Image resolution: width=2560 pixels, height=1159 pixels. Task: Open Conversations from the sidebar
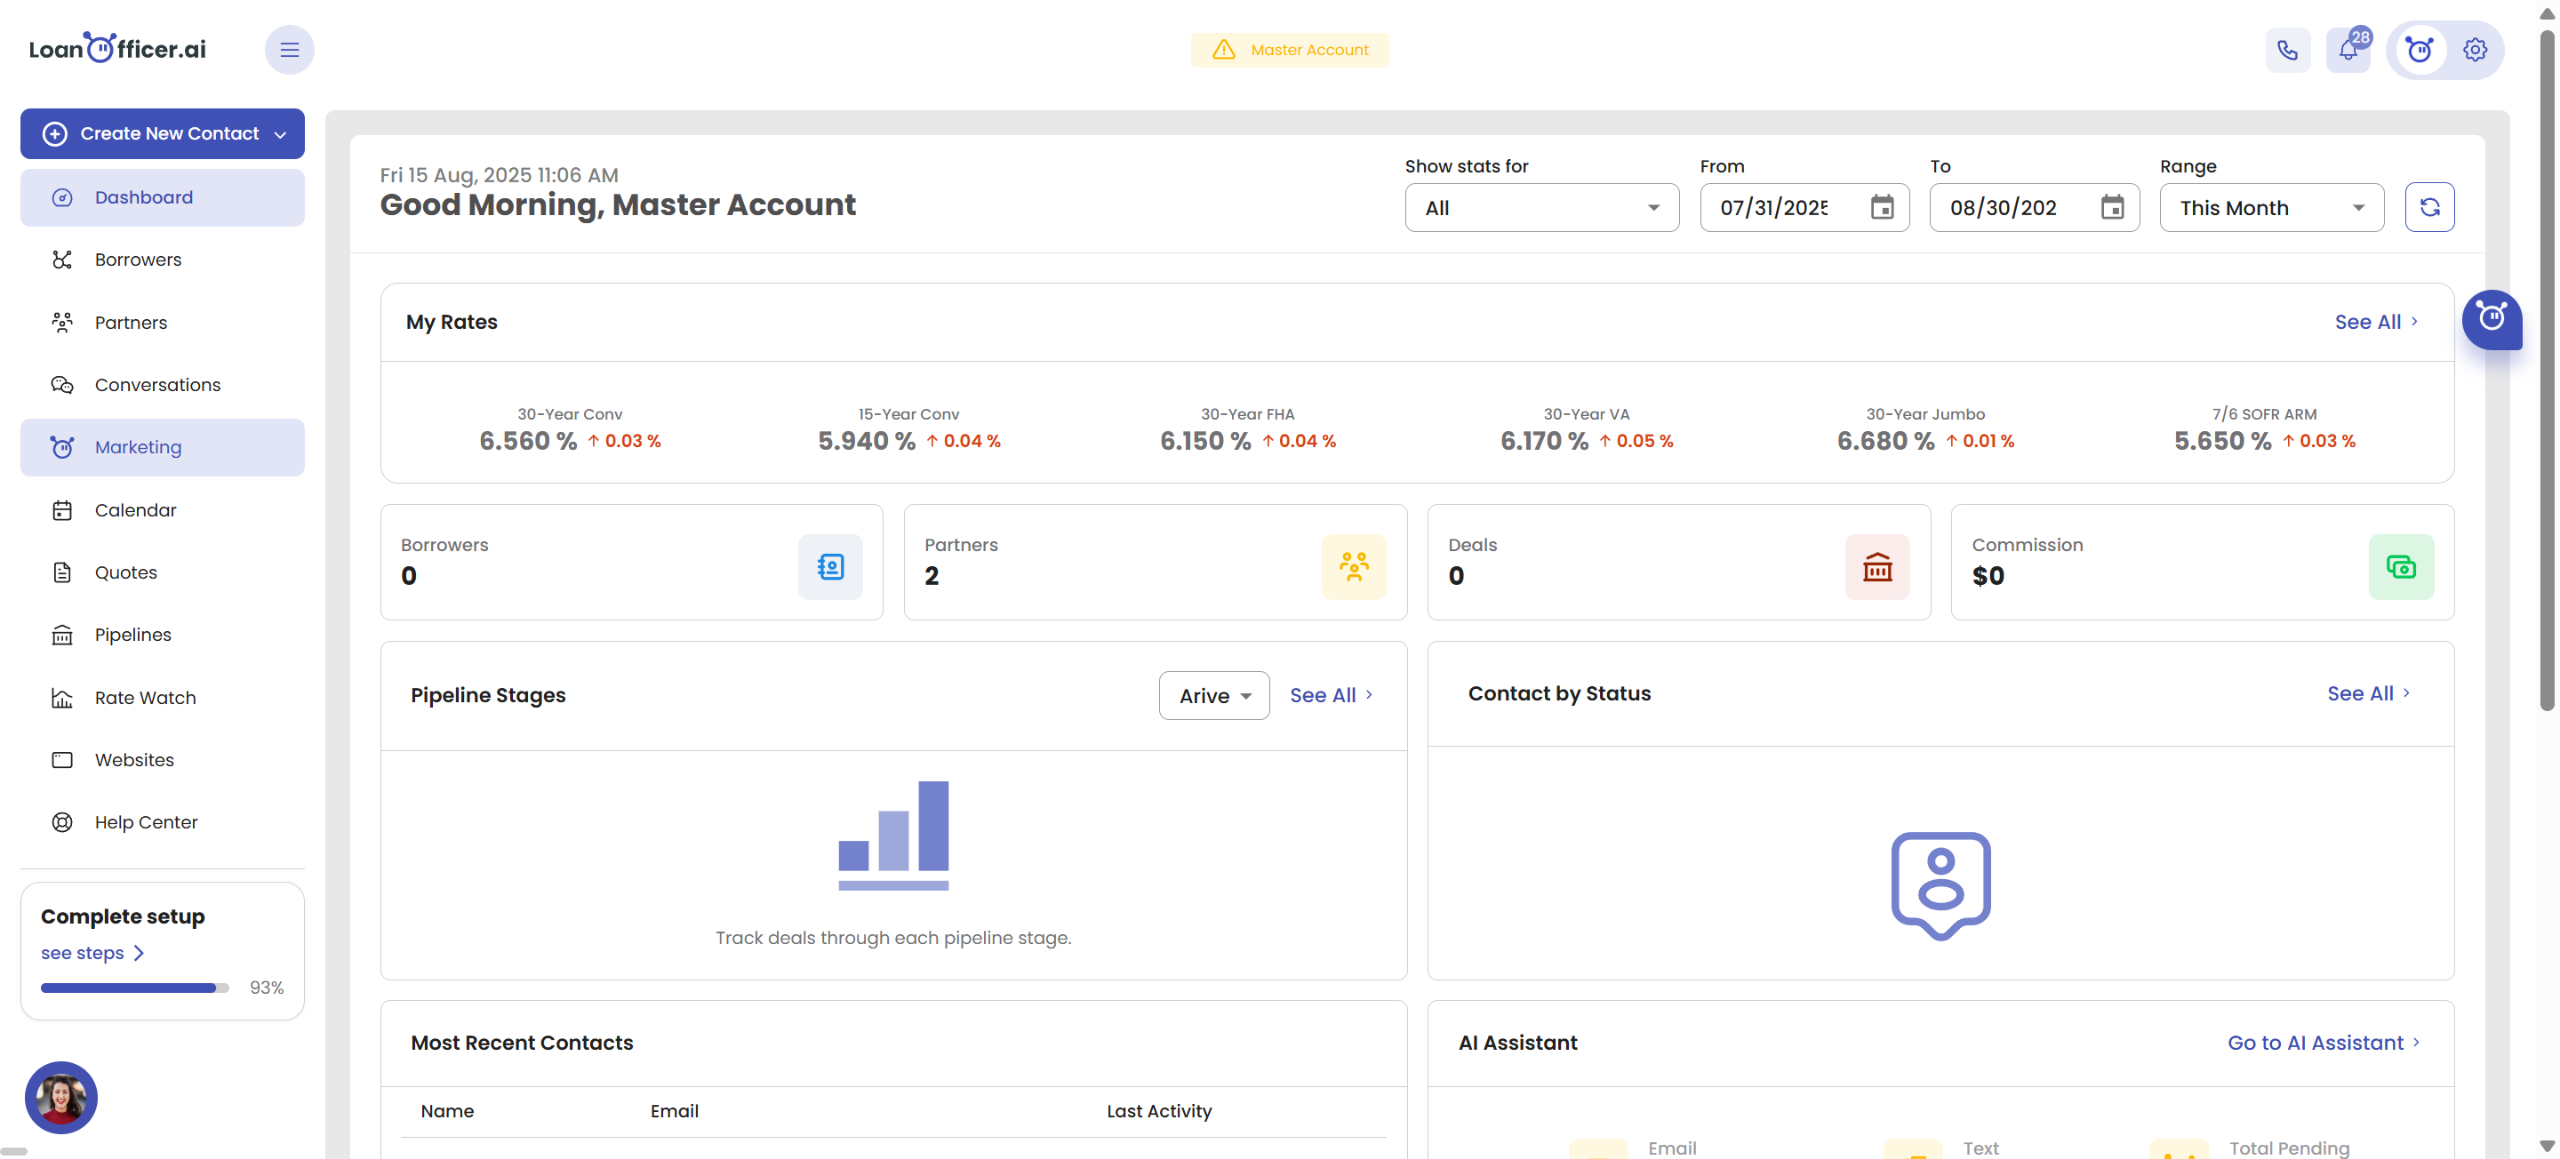(157, 385)
